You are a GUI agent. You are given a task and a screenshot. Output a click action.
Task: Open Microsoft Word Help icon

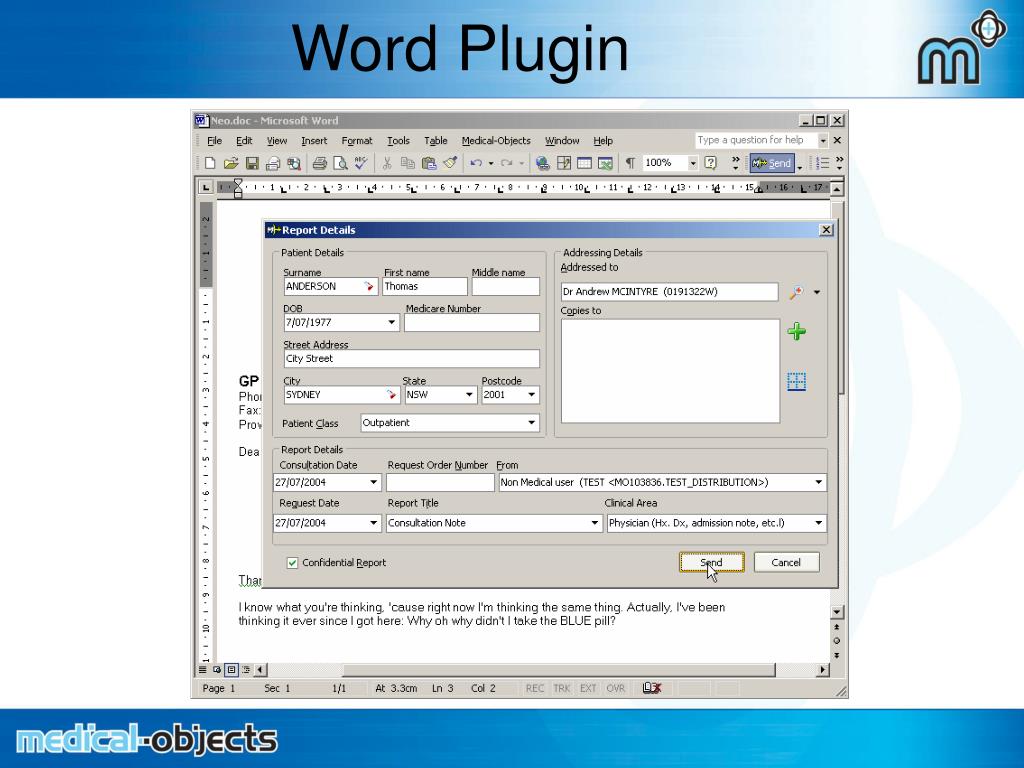coord(711,163)
